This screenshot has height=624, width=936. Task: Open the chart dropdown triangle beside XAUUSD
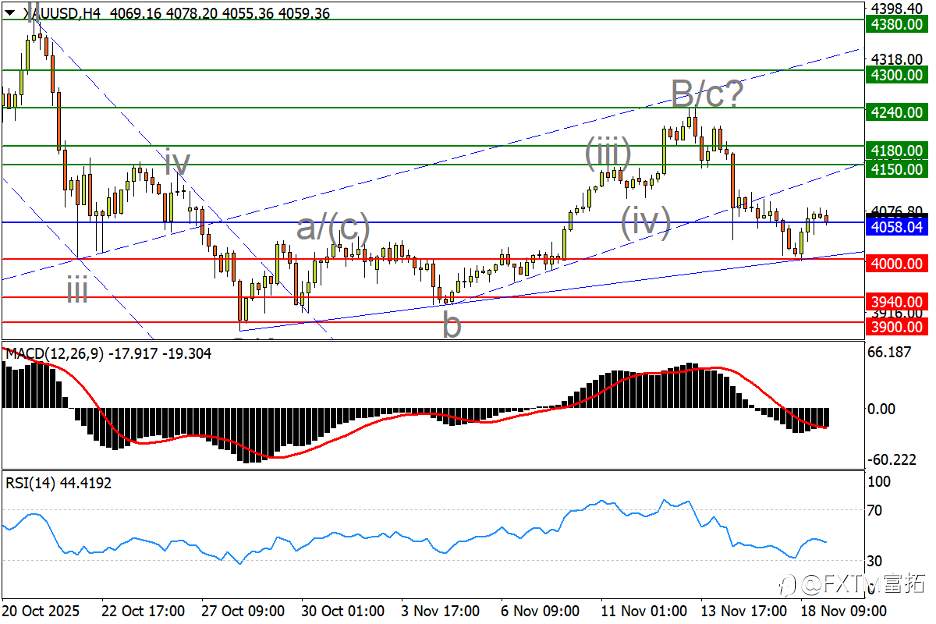tap(10, 12)
